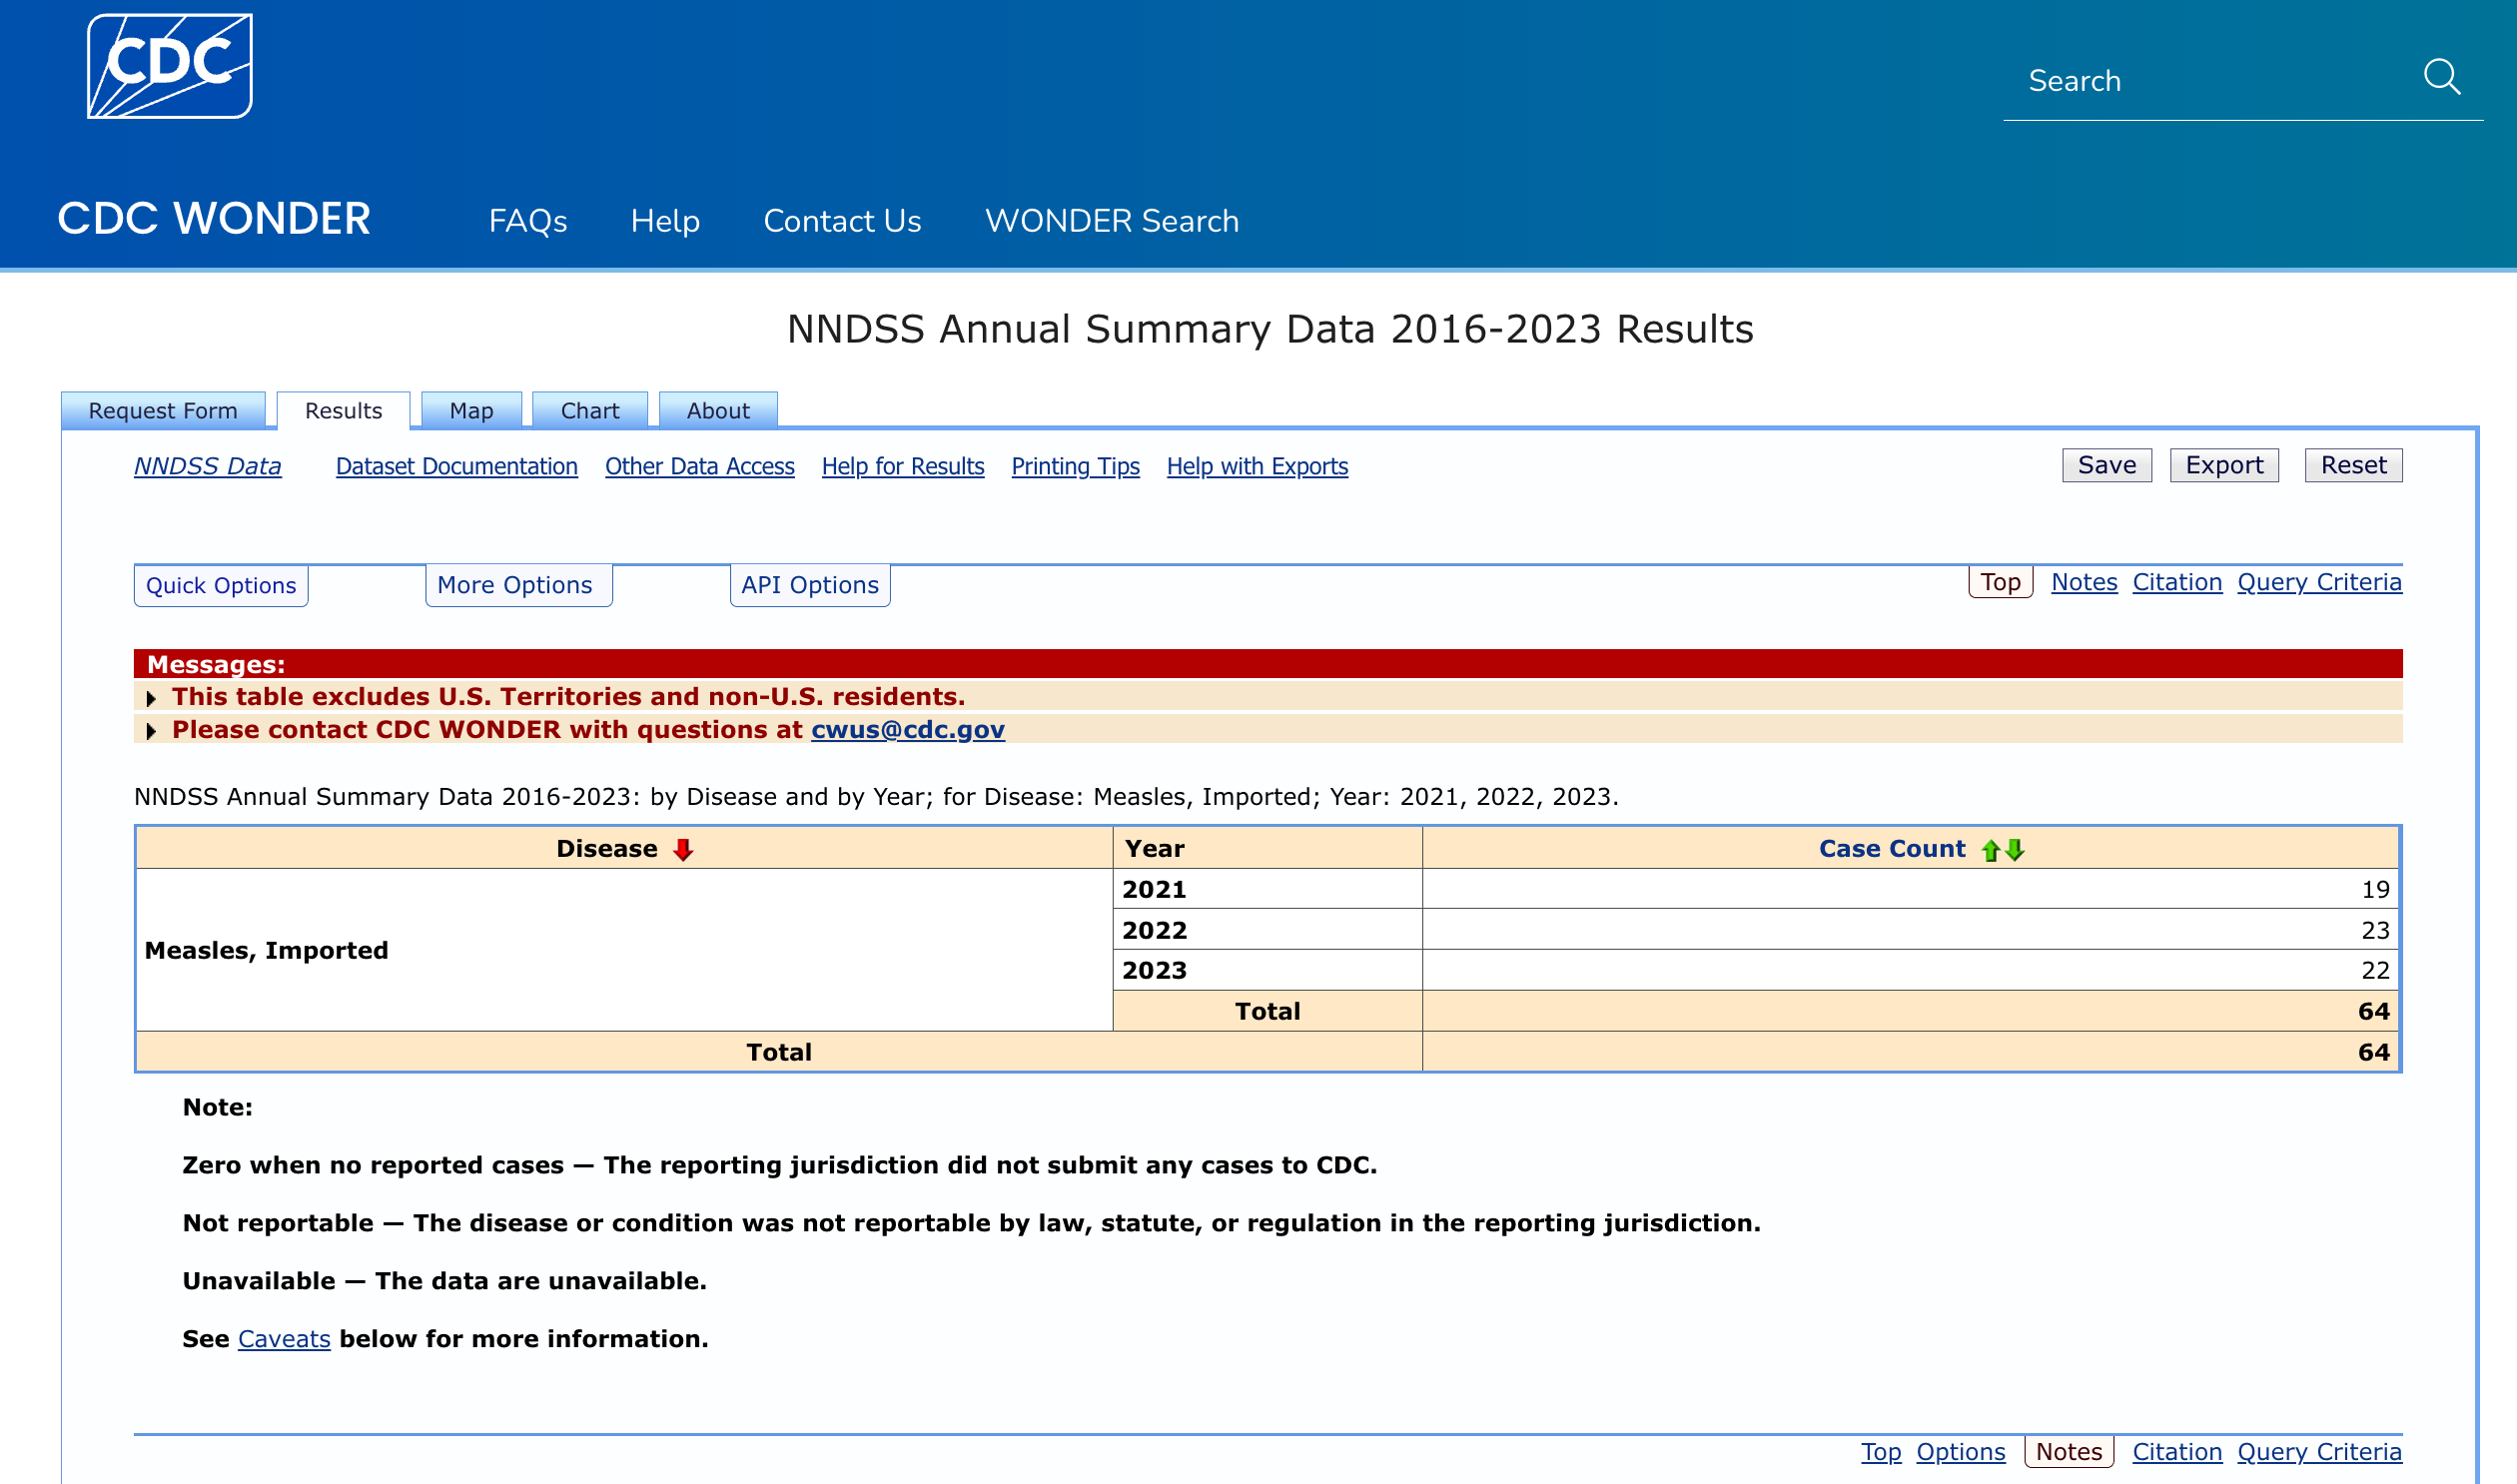Open the Quick Options panel
The width and height of the screenshot is (2517, 1484).
(221, 586)
